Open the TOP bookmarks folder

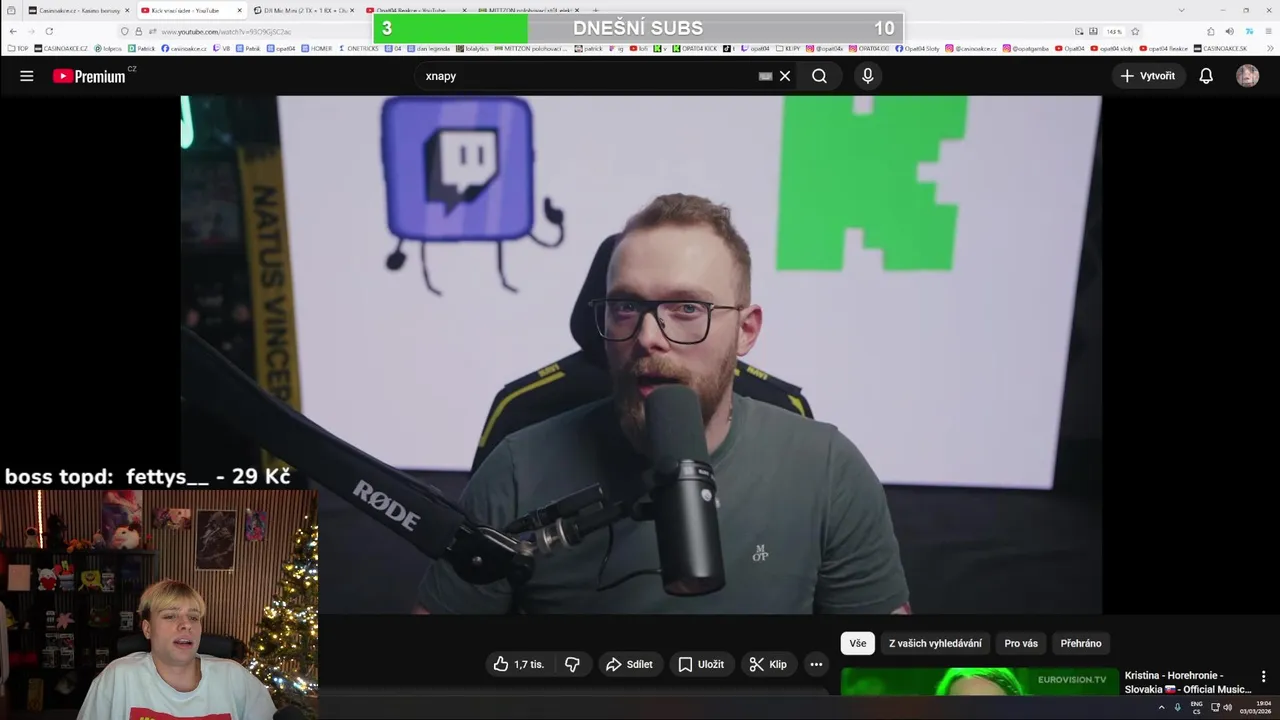coord(18,48)
